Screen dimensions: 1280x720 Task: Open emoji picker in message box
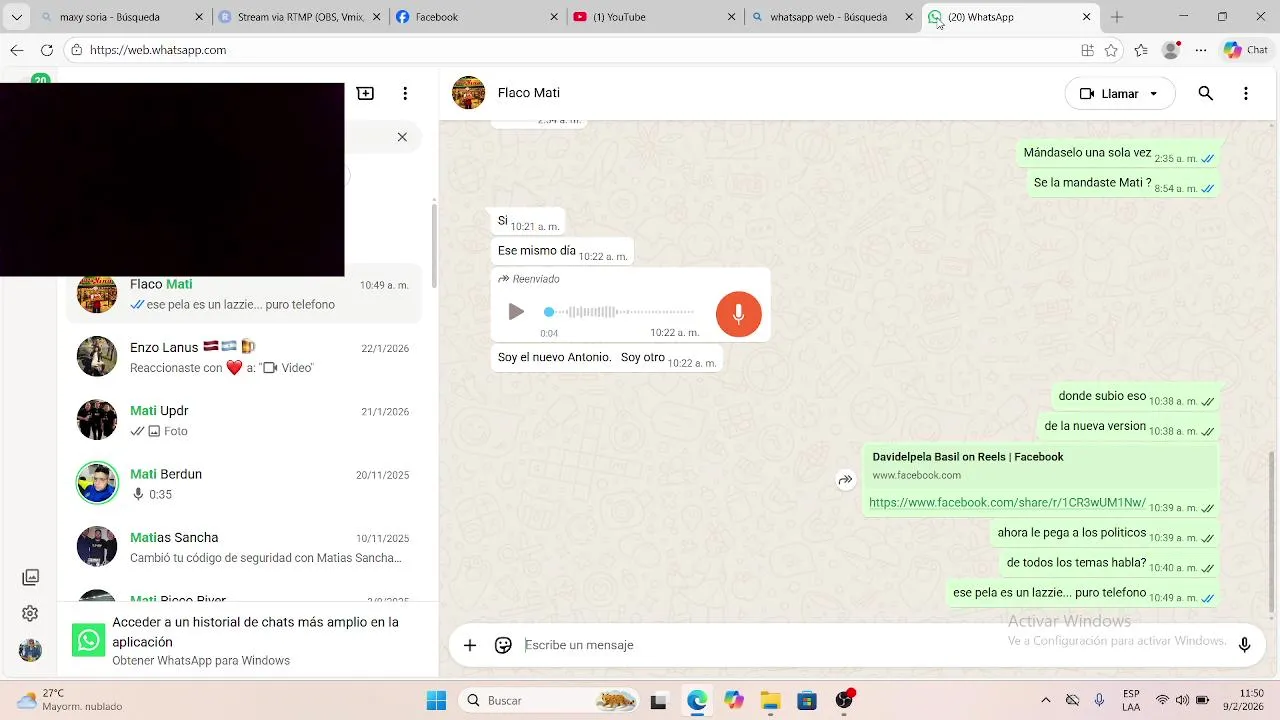503,645
